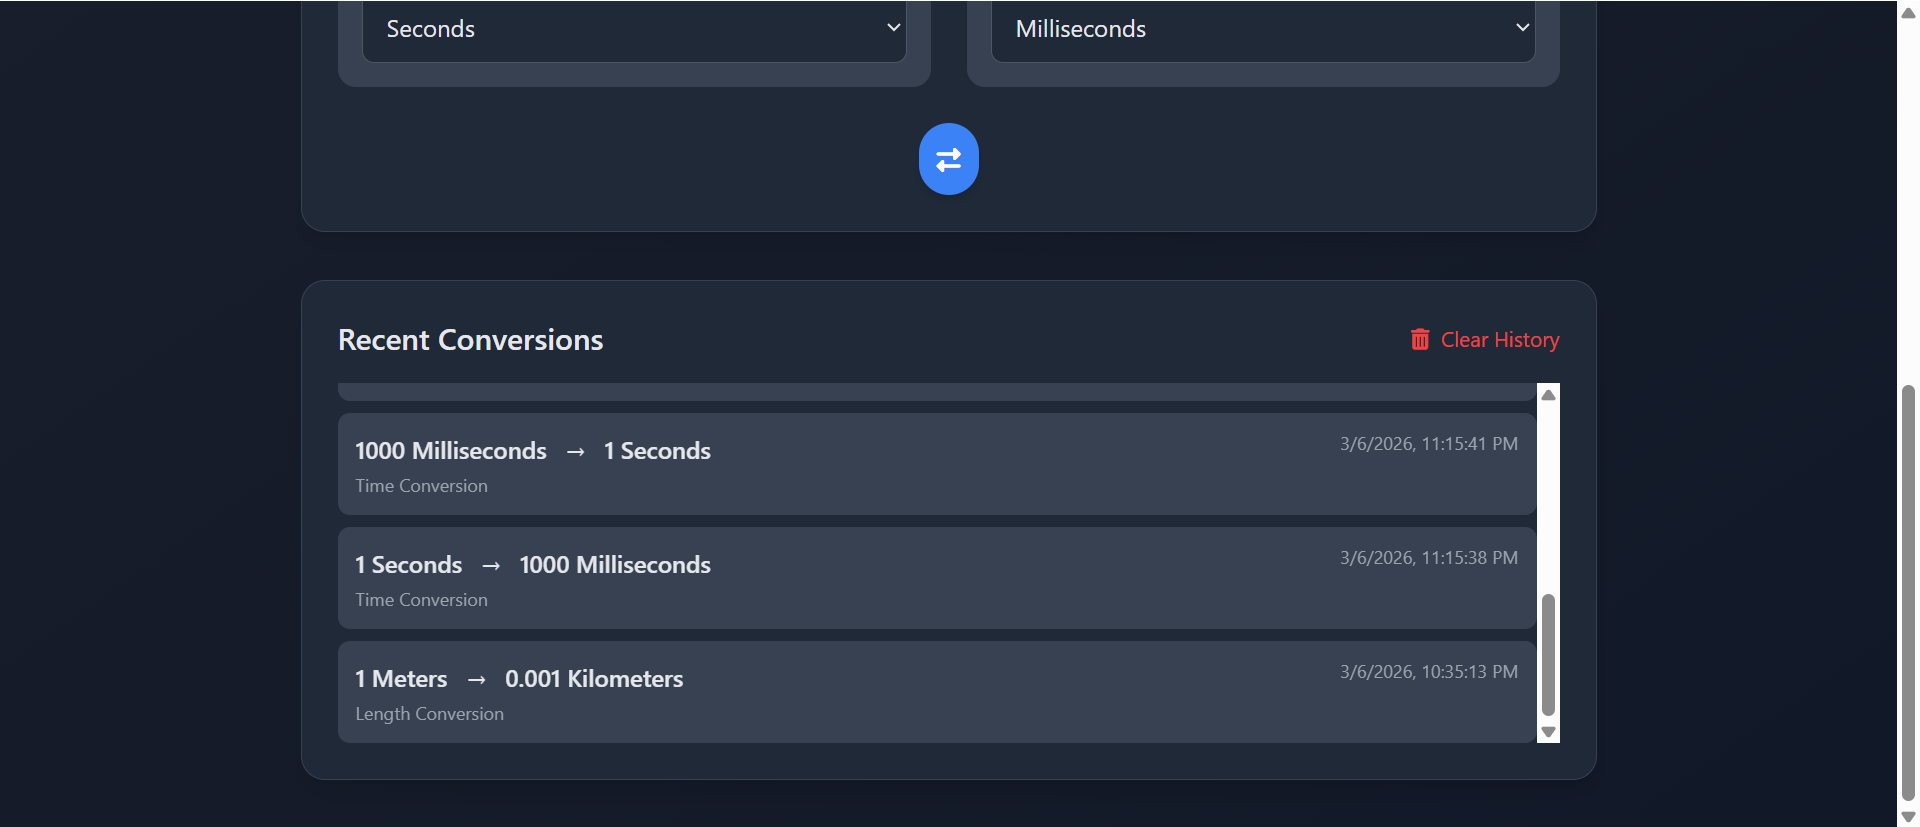The height and width of the screenshot is (827, 1920).
Task: Click the timestamp 3/6/2026, 10:35:13 PM
Action: [x=1428, y=671]
